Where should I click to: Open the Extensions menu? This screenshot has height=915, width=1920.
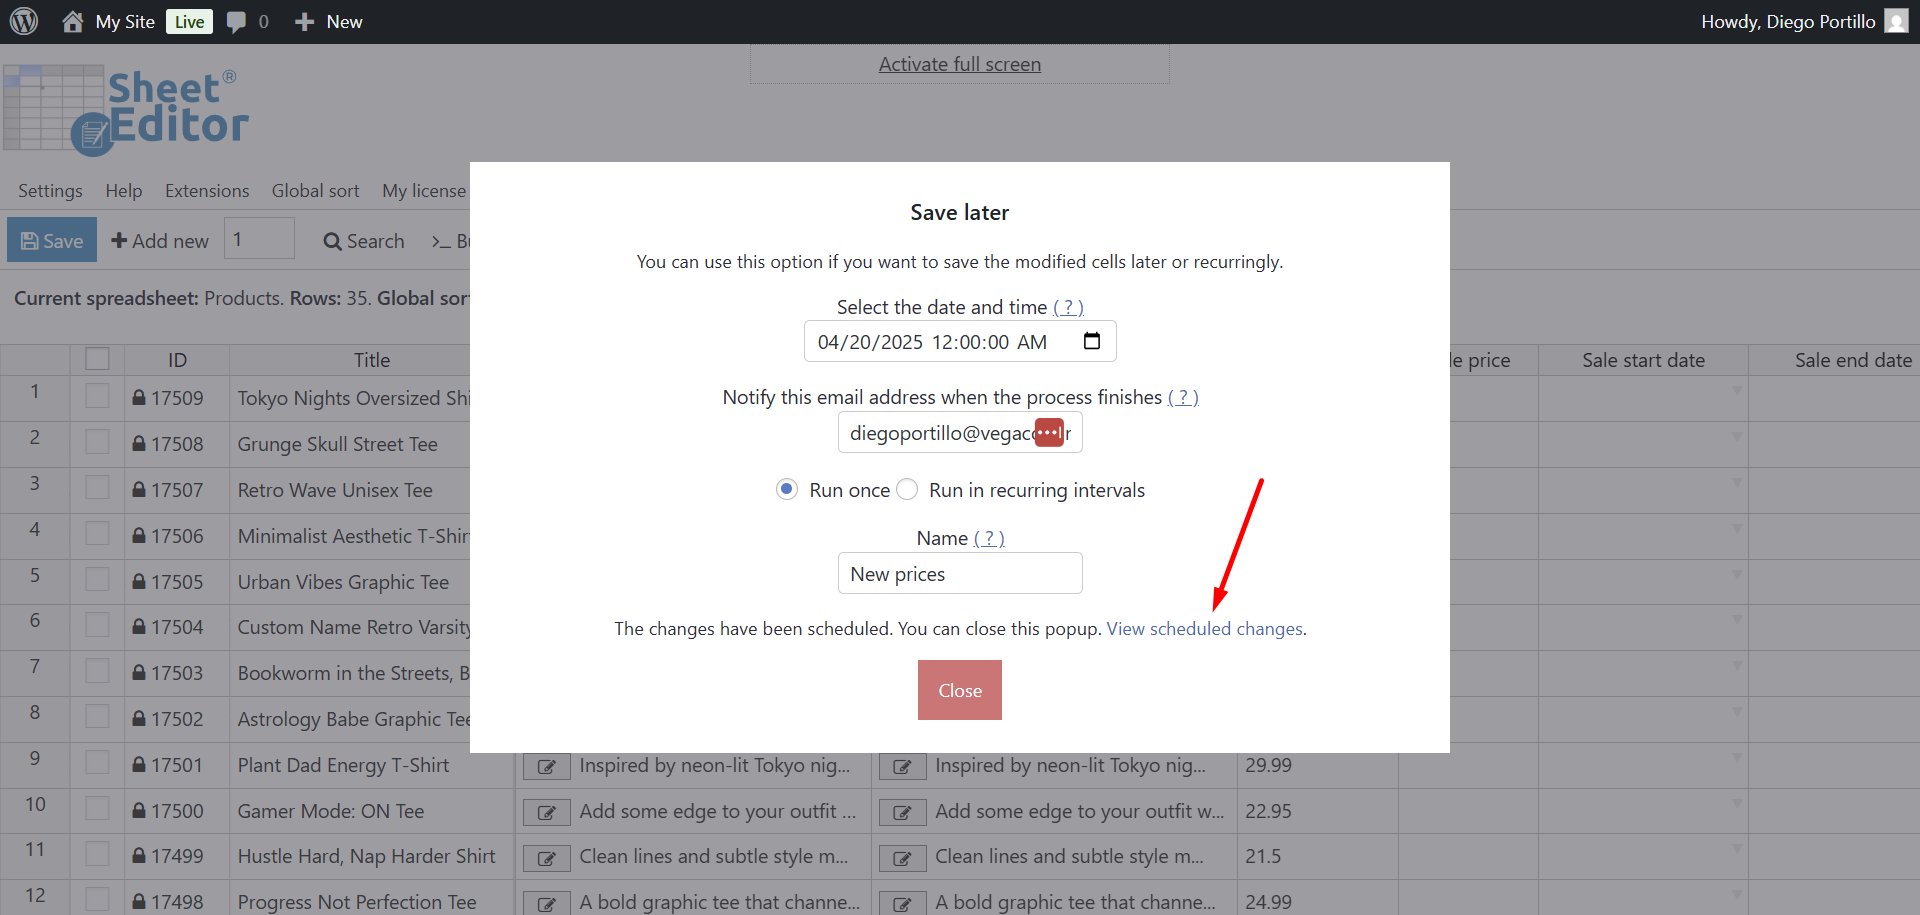tap(207, 191)
